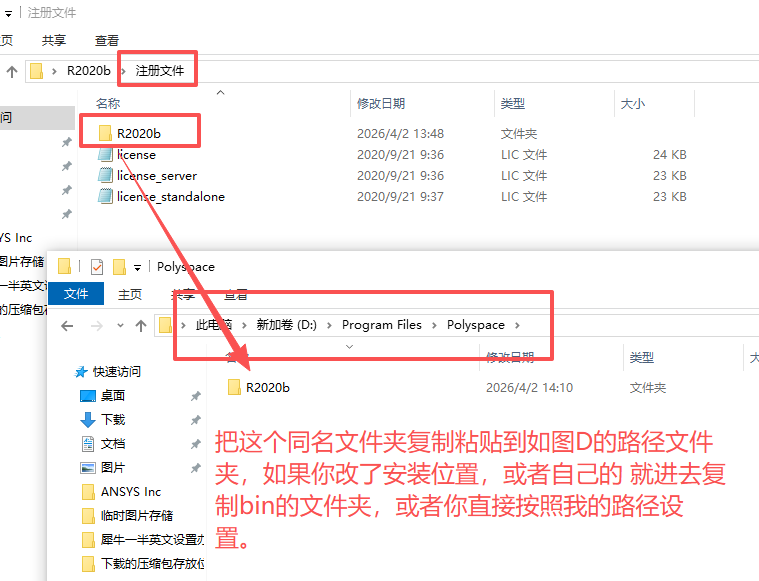Viewport: 759px width, 581px height.
Task: Select the license_standalone file icon
Action: [105, 196]
